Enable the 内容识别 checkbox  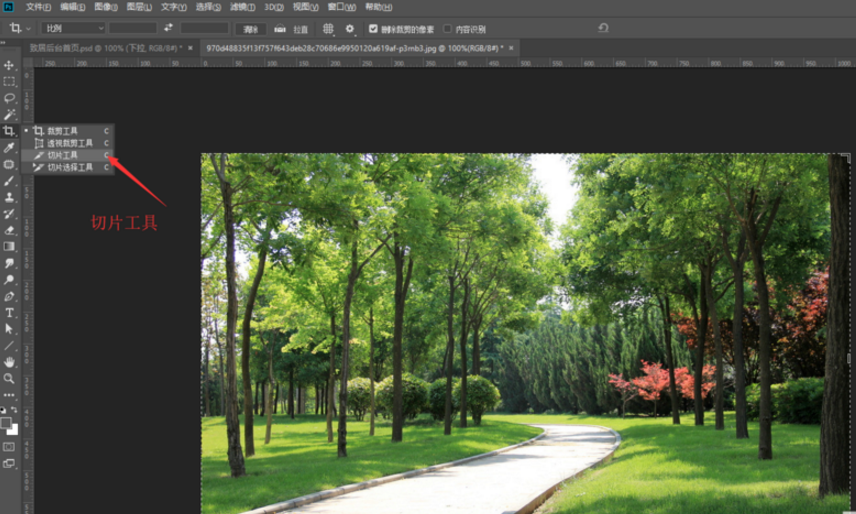447,29
